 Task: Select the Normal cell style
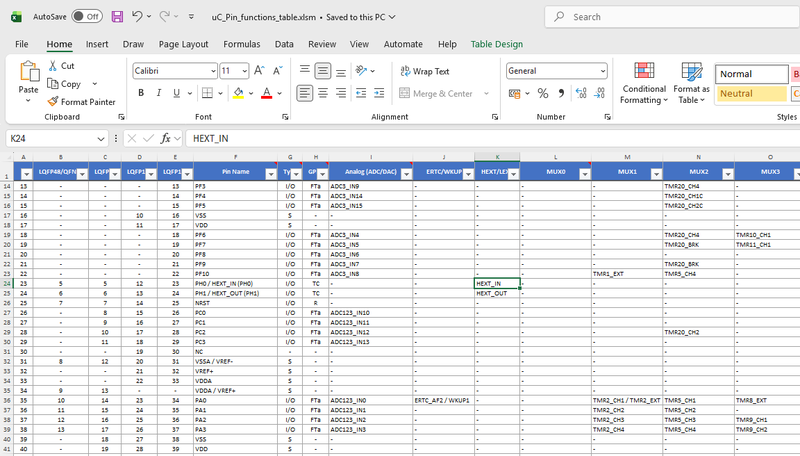pos(752,74)
